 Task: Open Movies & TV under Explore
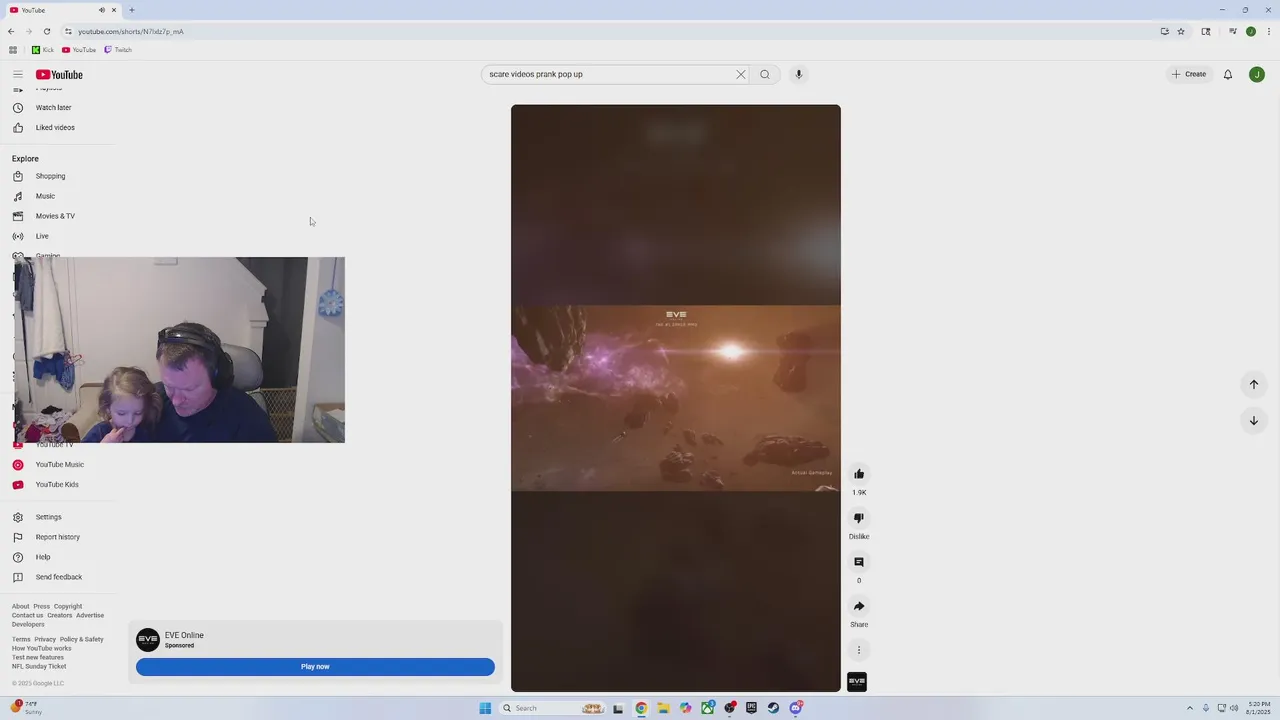click(x=55, y=216)
